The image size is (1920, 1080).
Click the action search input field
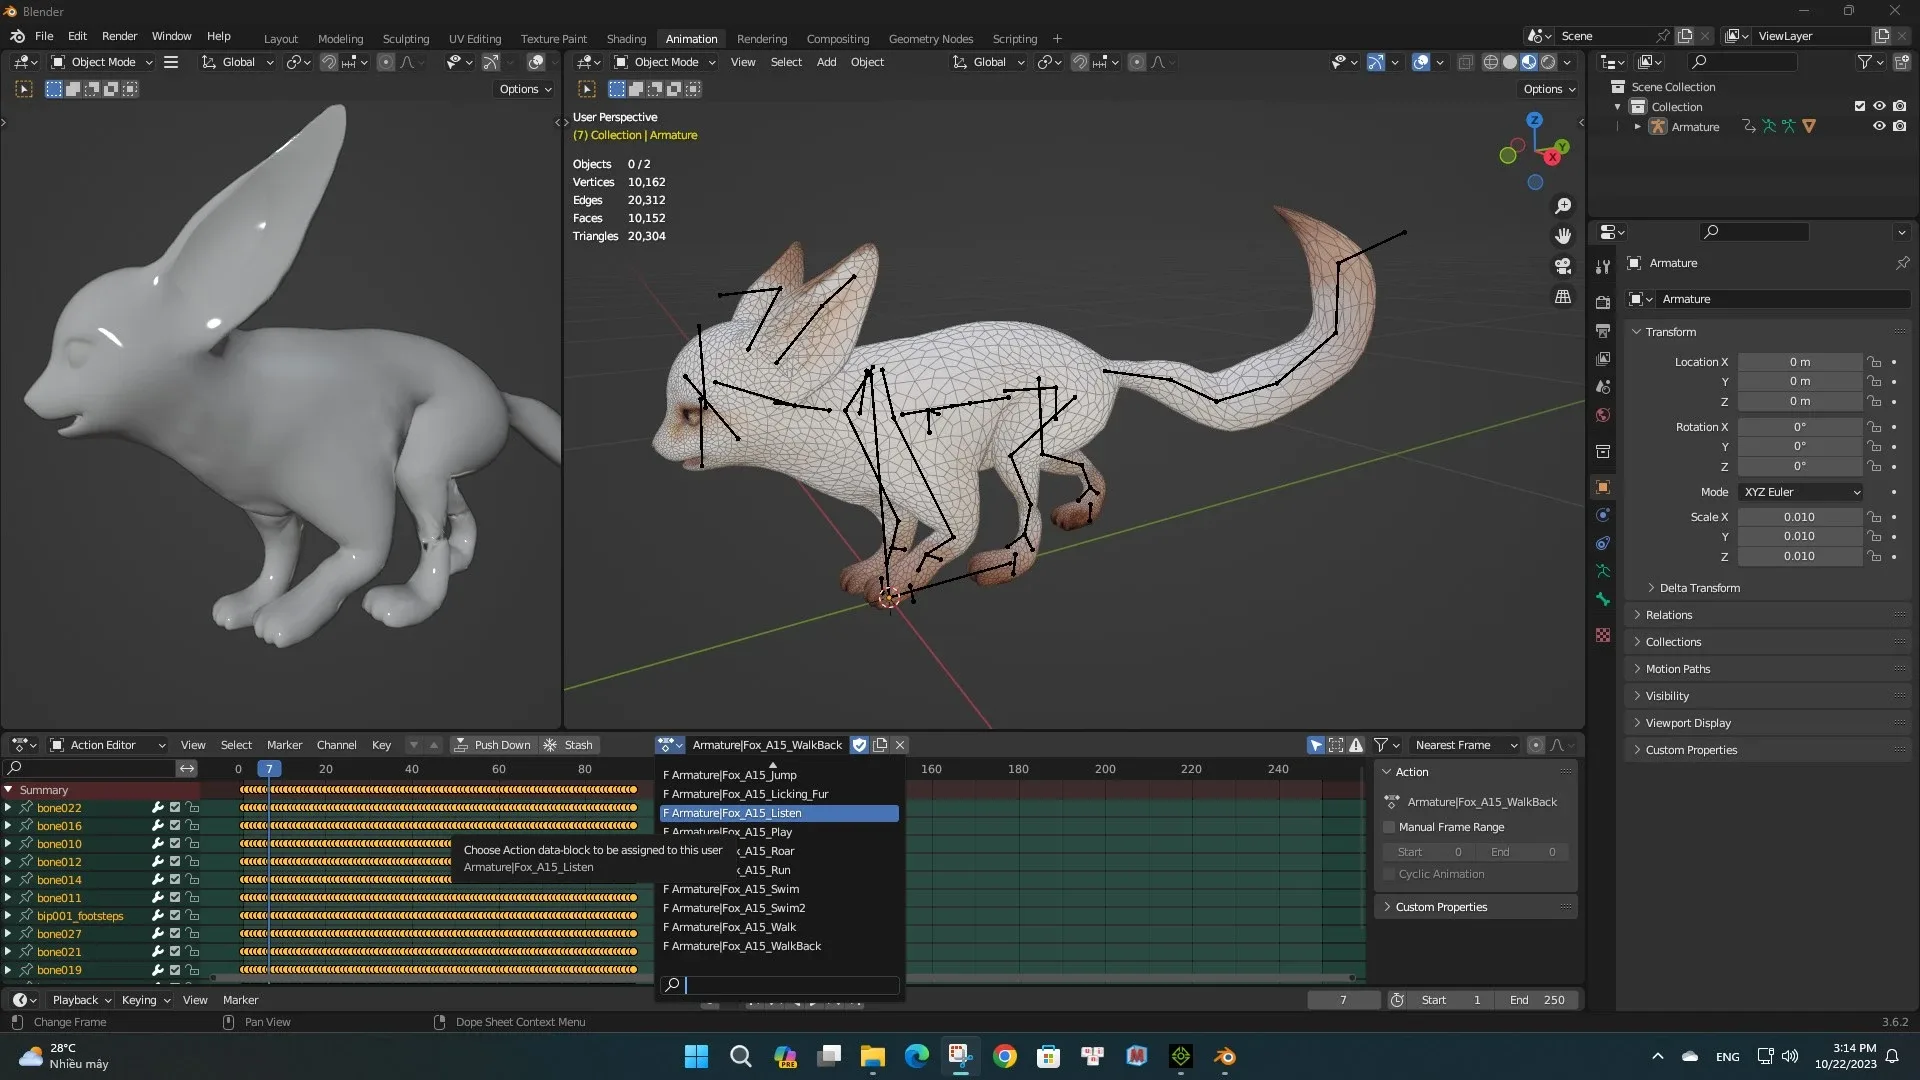pos(790,985)
